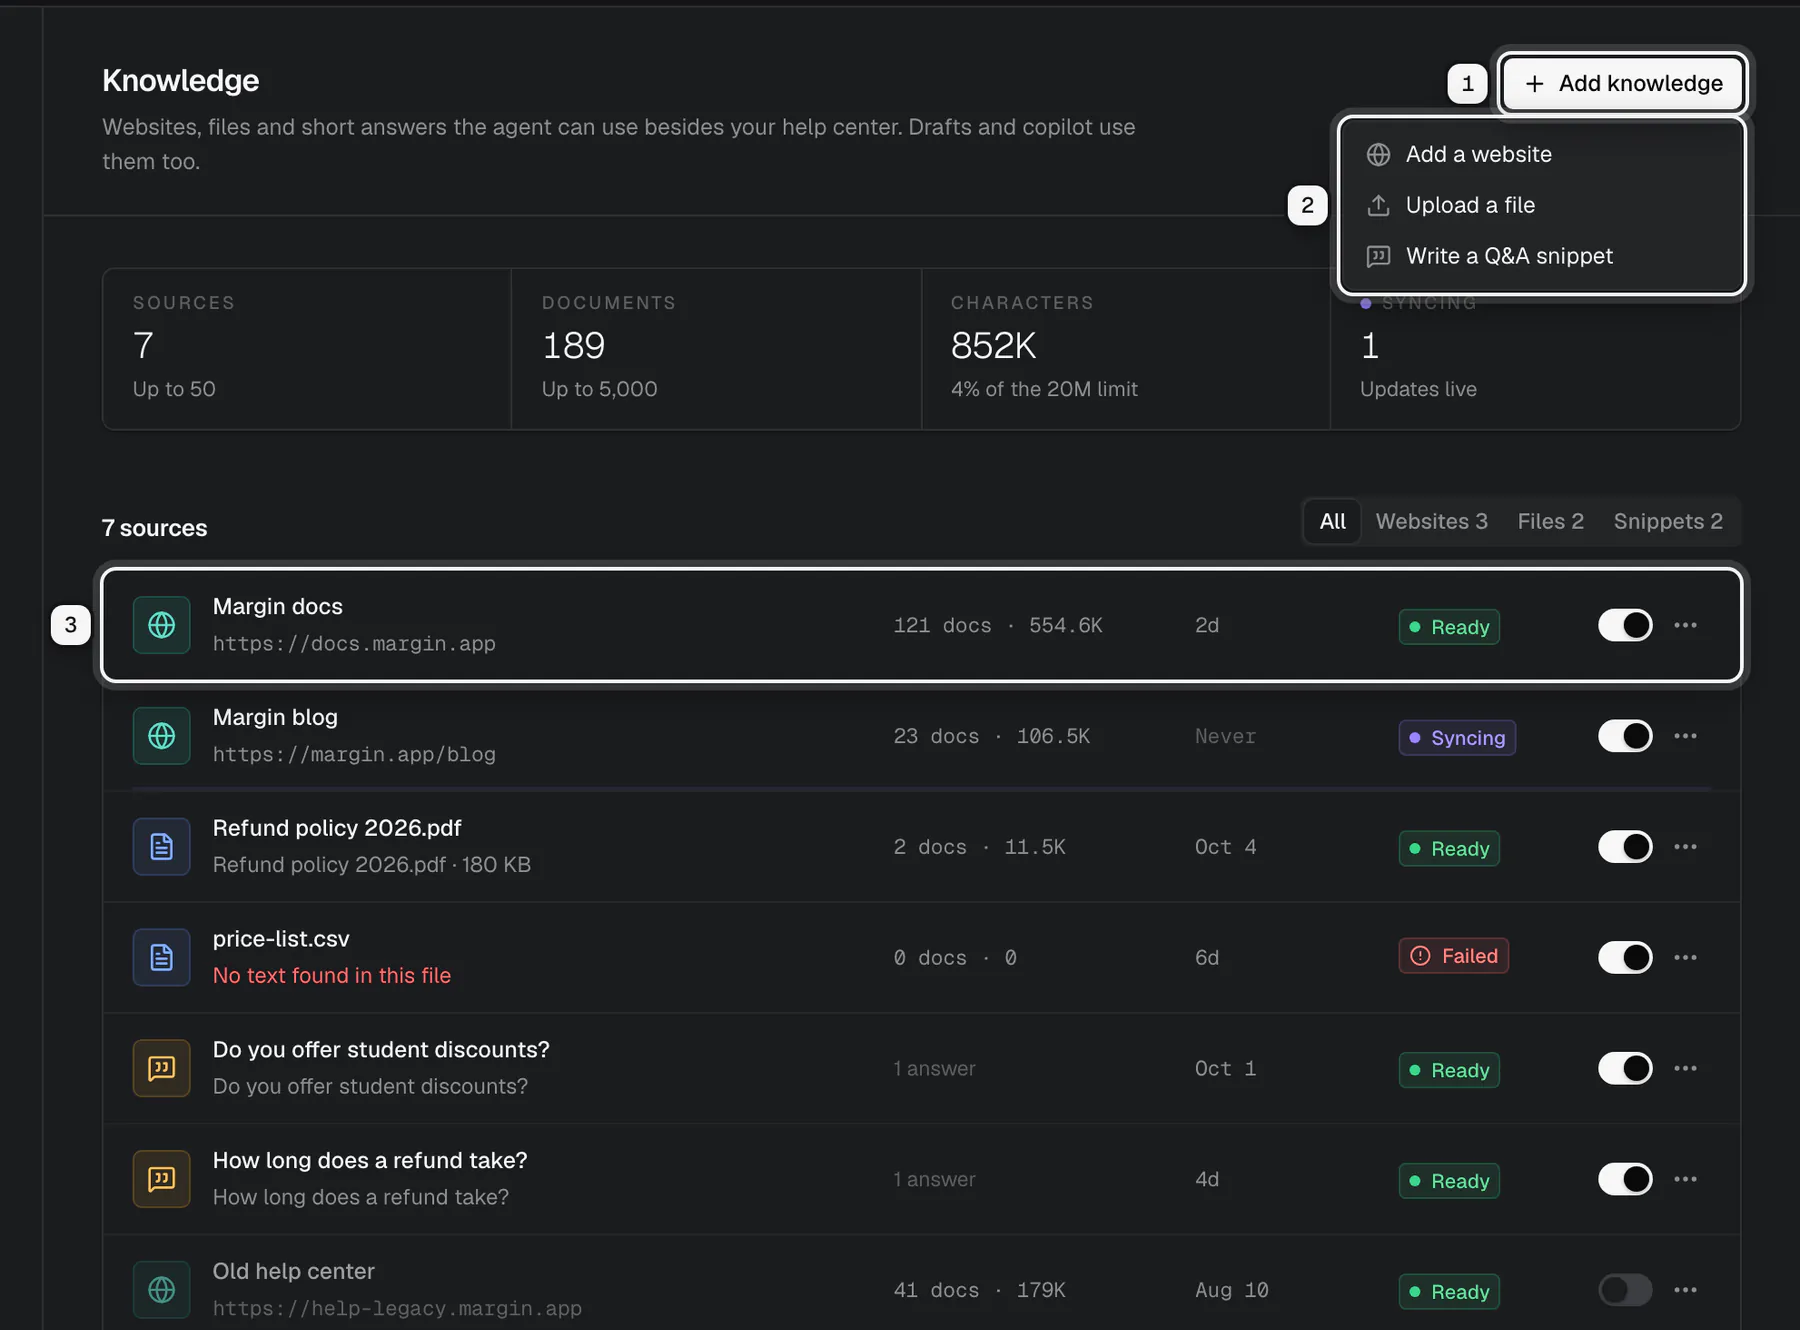
Task: Click the No text found in this file message
Action: [x=332, y=975]
